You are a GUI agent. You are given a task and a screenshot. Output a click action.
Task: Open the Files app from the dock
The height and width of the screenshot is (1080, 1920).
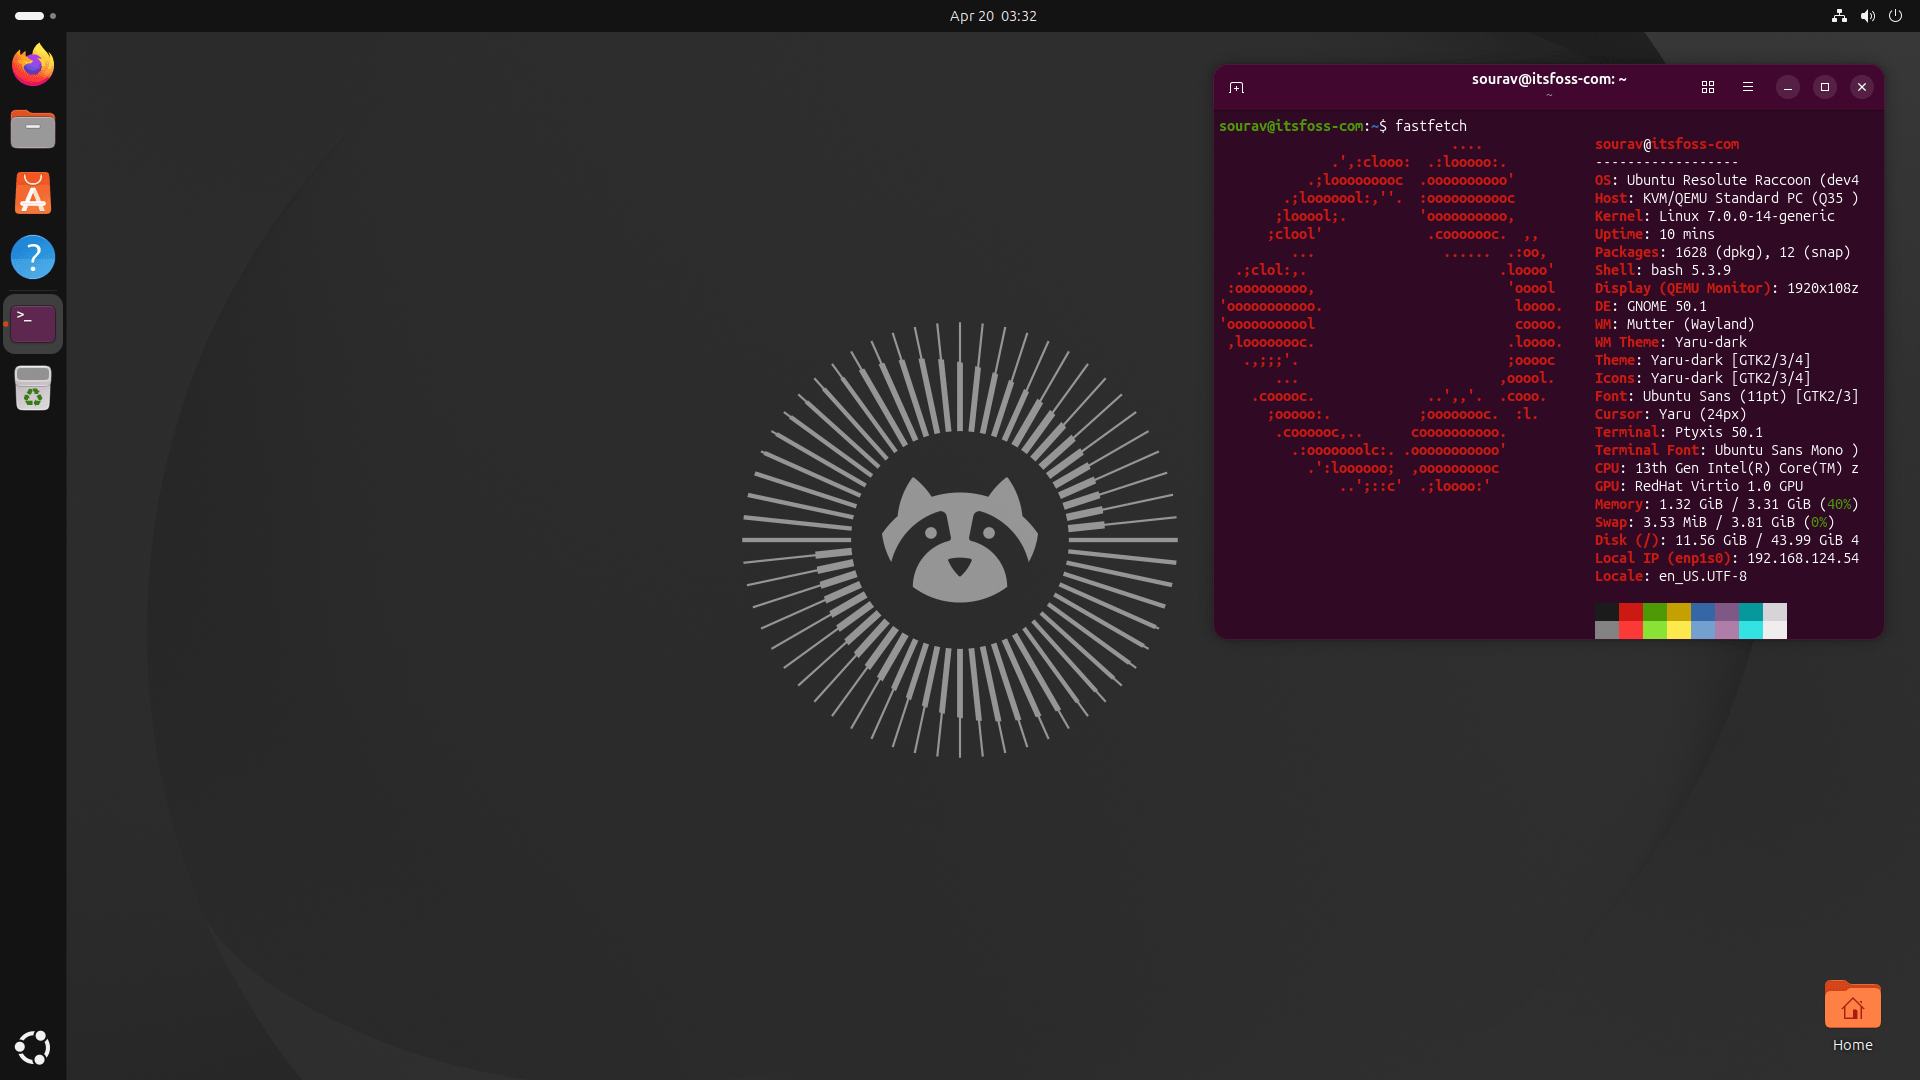click(32, 128)
